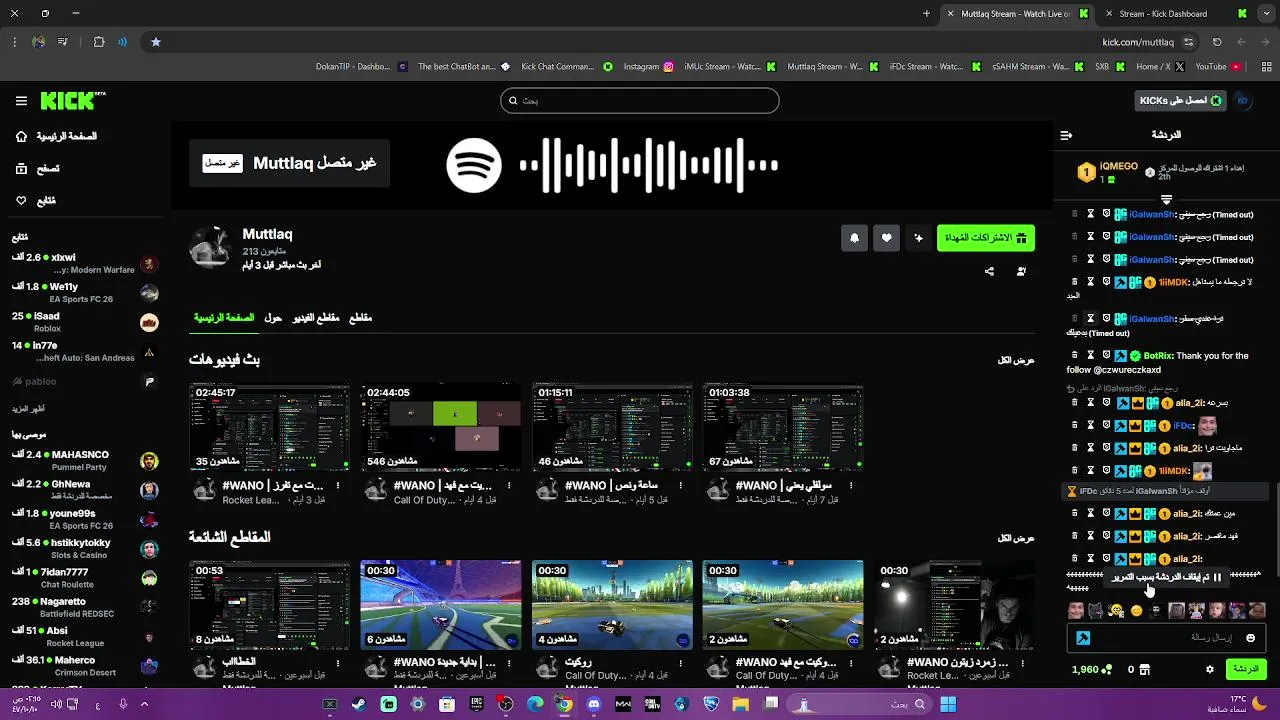Click the Kick search field

[x=639, y=101]
